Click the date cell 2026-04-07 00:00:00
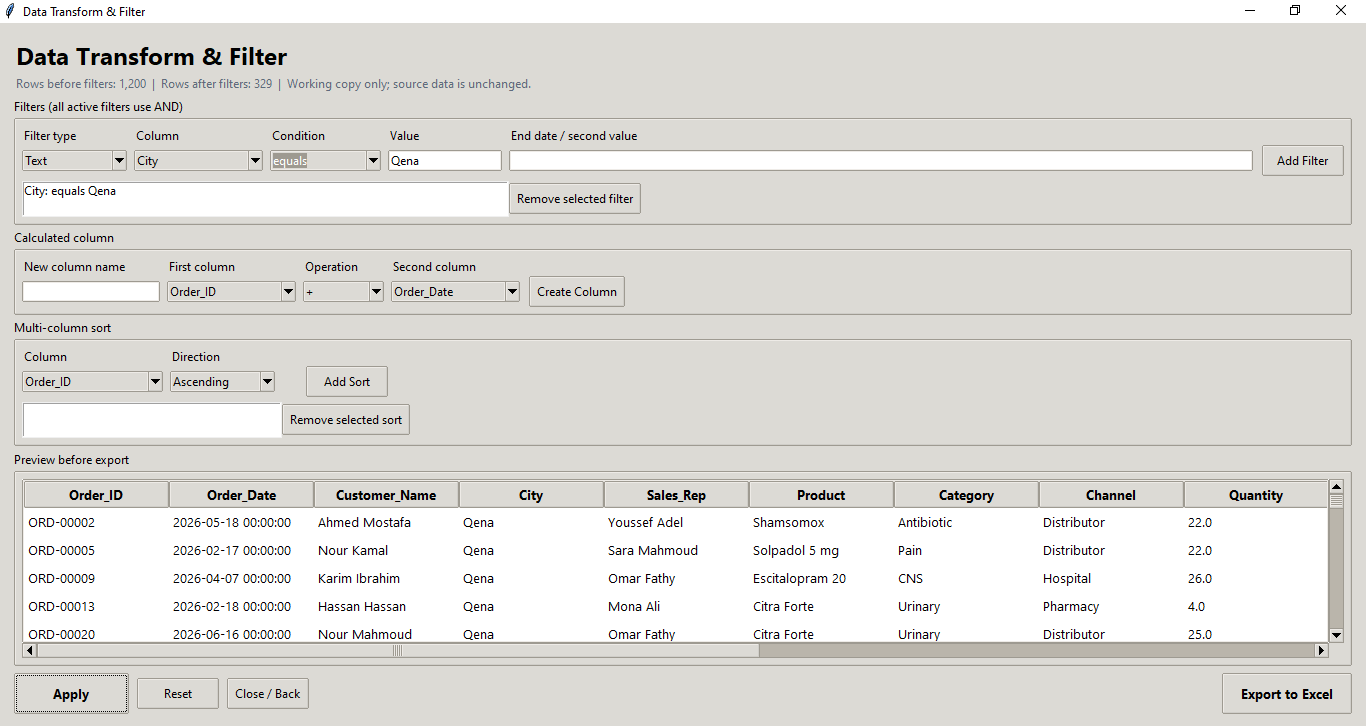This screenshot has width=1366, height=726. point(232,579)
